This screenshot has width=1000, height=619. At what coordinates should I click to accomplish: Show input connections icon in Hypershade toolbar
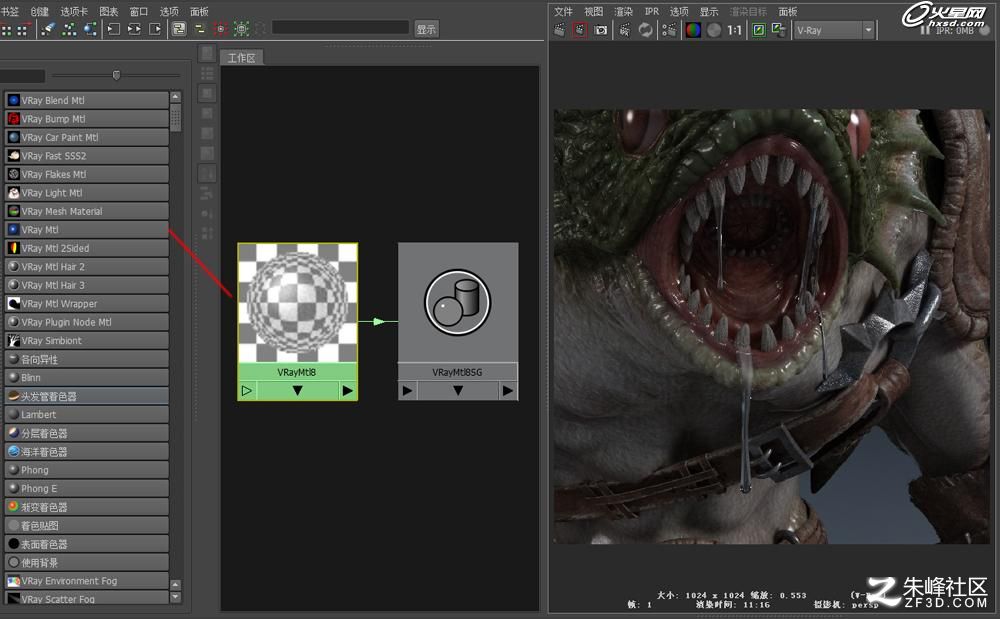click(x=114, y=29)
